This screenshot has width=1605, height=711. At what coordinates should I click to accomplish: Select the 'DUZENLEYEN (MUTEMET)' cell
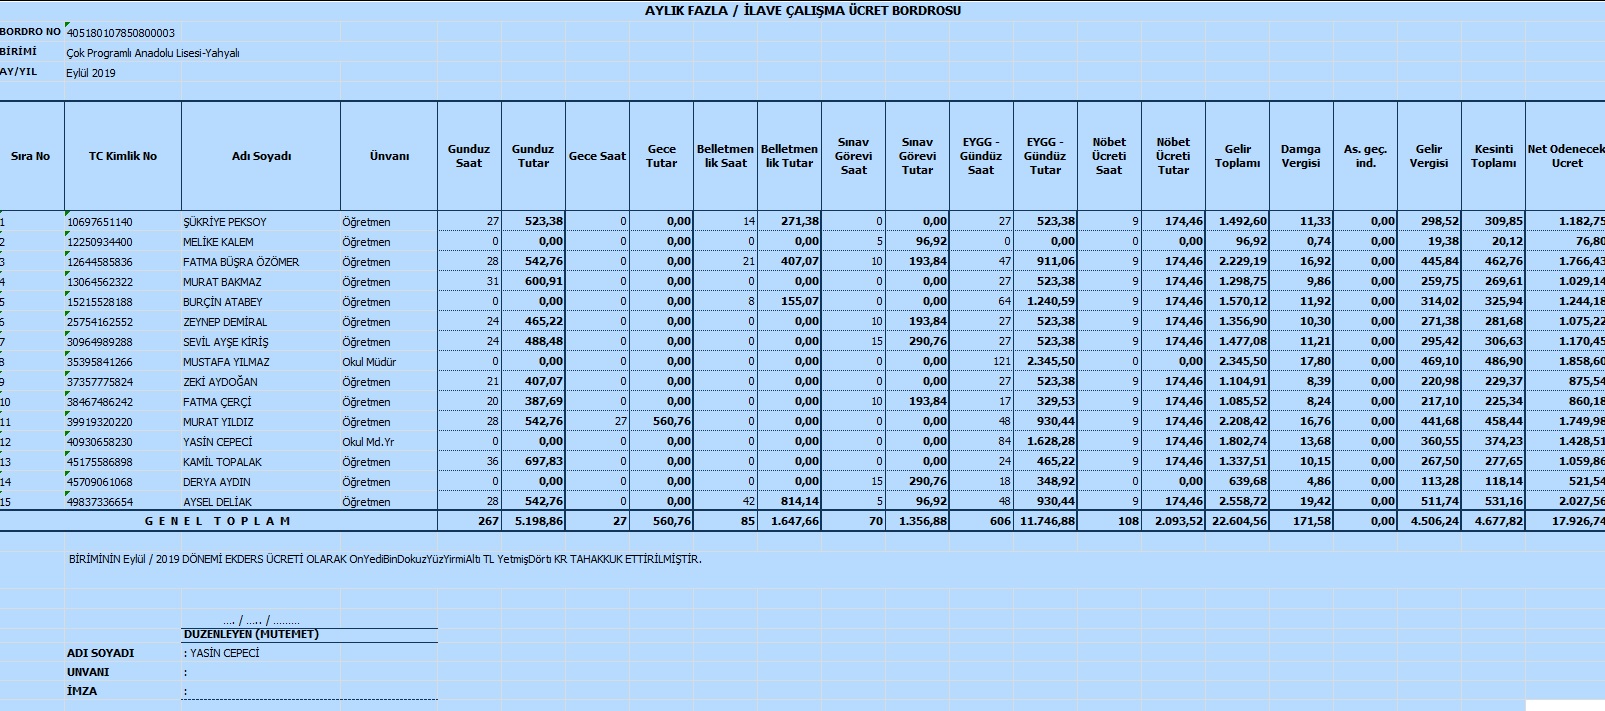[251, 634]
